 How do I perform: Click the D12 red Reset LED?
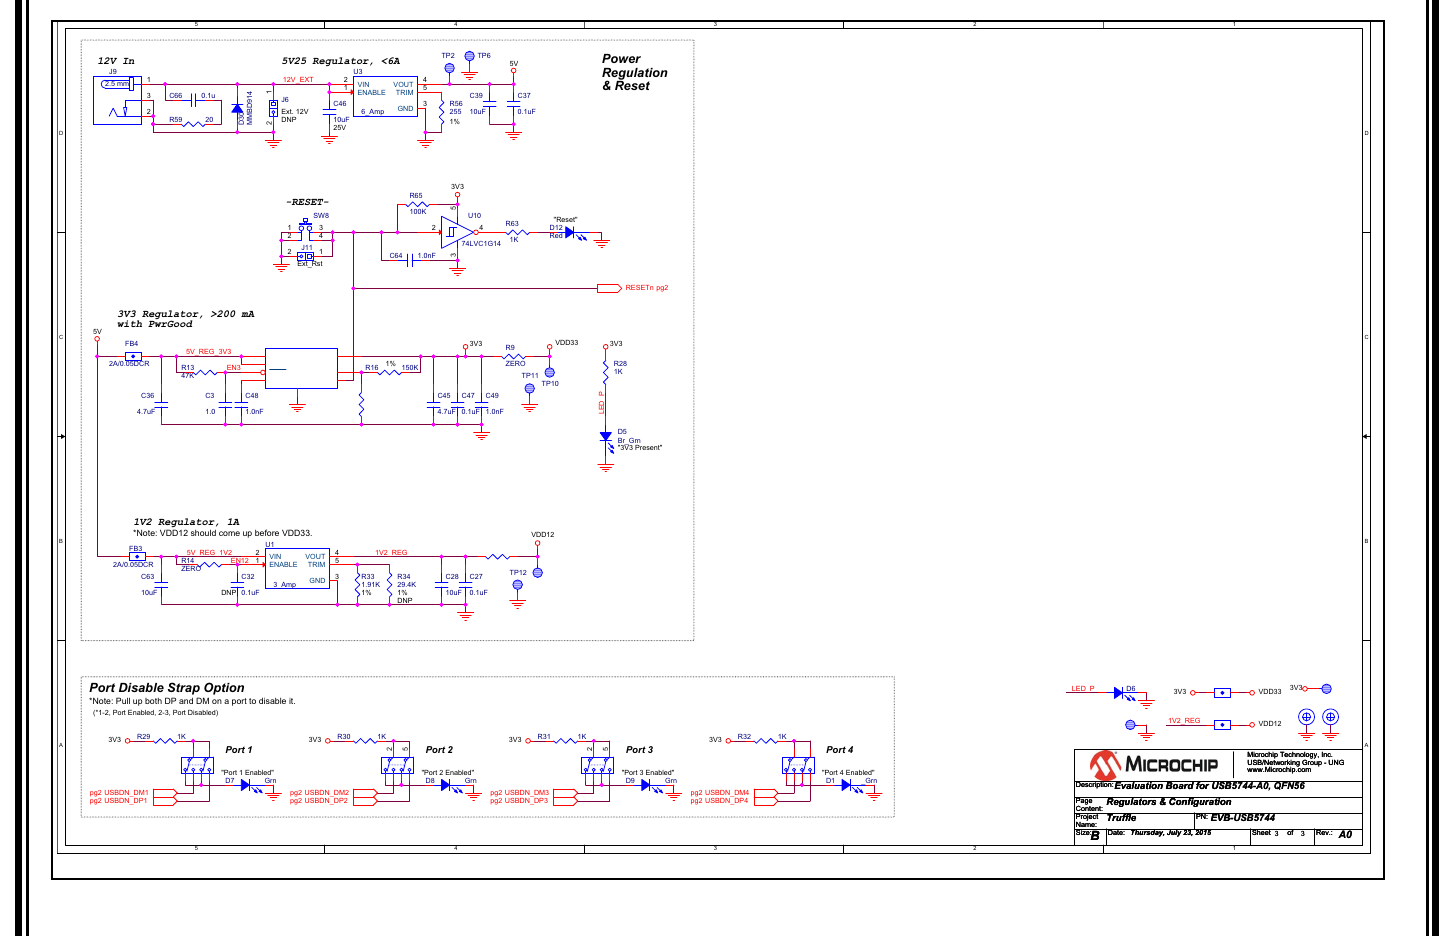pyautogui.click(x=570, y=232)
